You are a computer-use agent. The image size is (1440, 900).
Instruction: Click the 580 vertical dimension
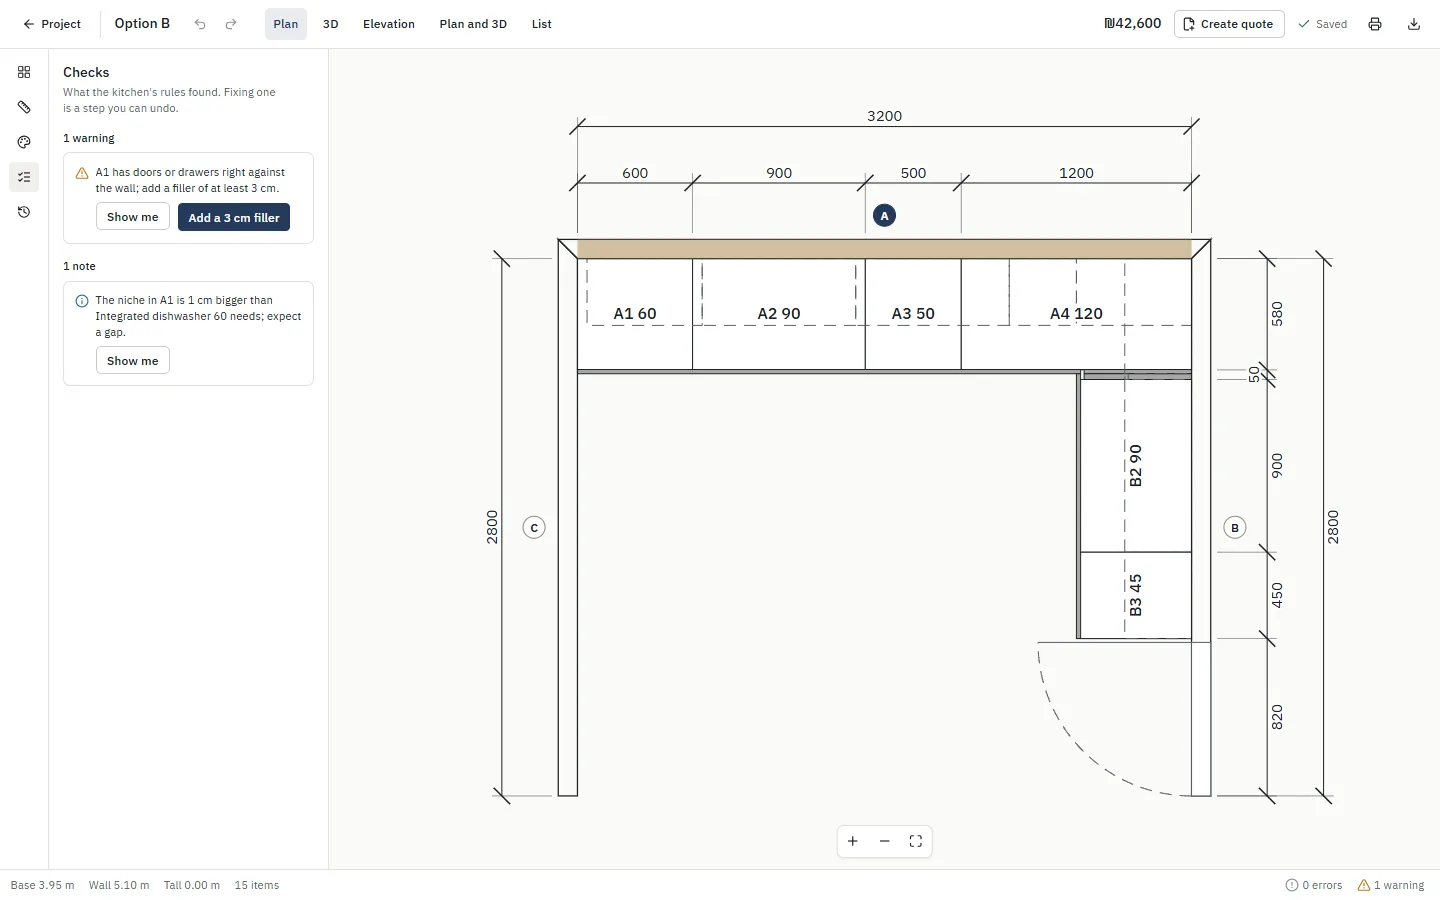[x=1277, y=314]
